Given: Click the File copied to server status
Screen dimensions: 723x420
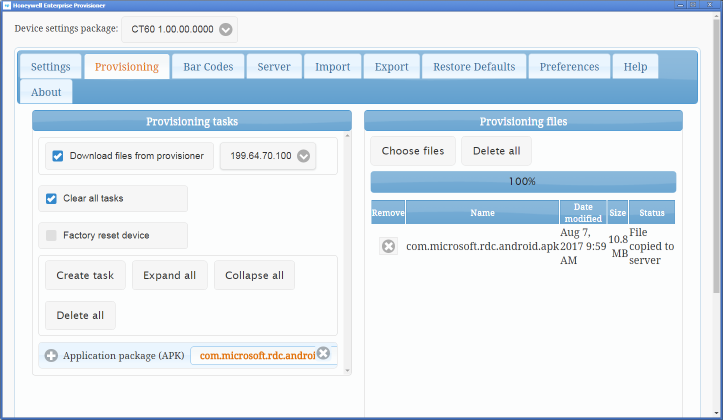Looking at the screenshot, I should tap(652, 246).
